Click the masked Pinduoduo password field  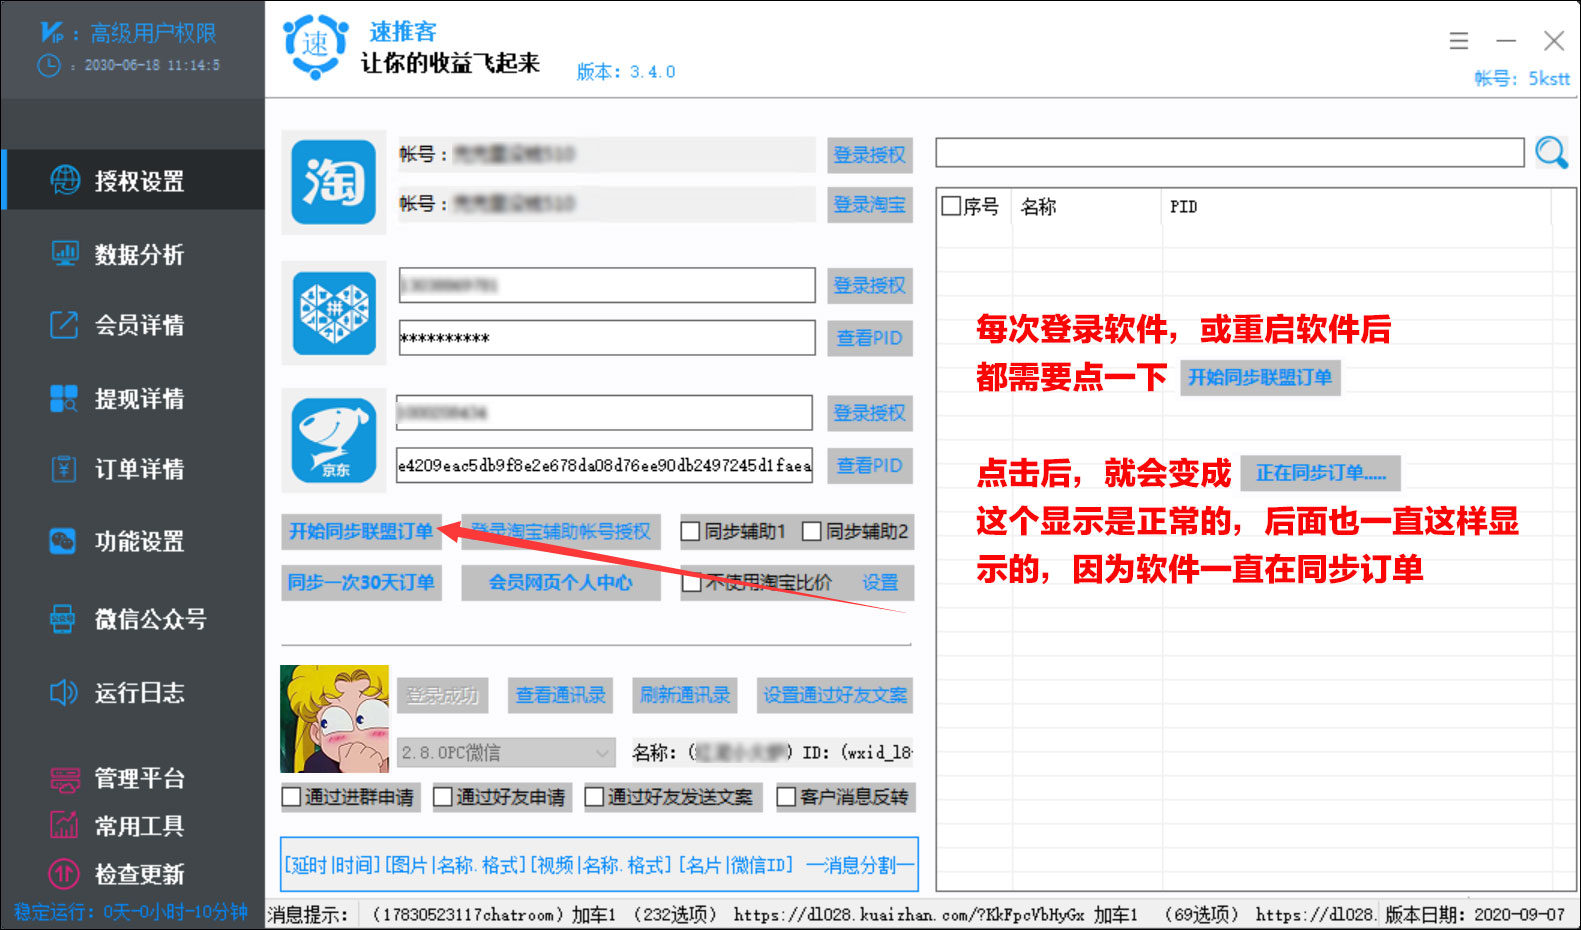tap(607, 337)
